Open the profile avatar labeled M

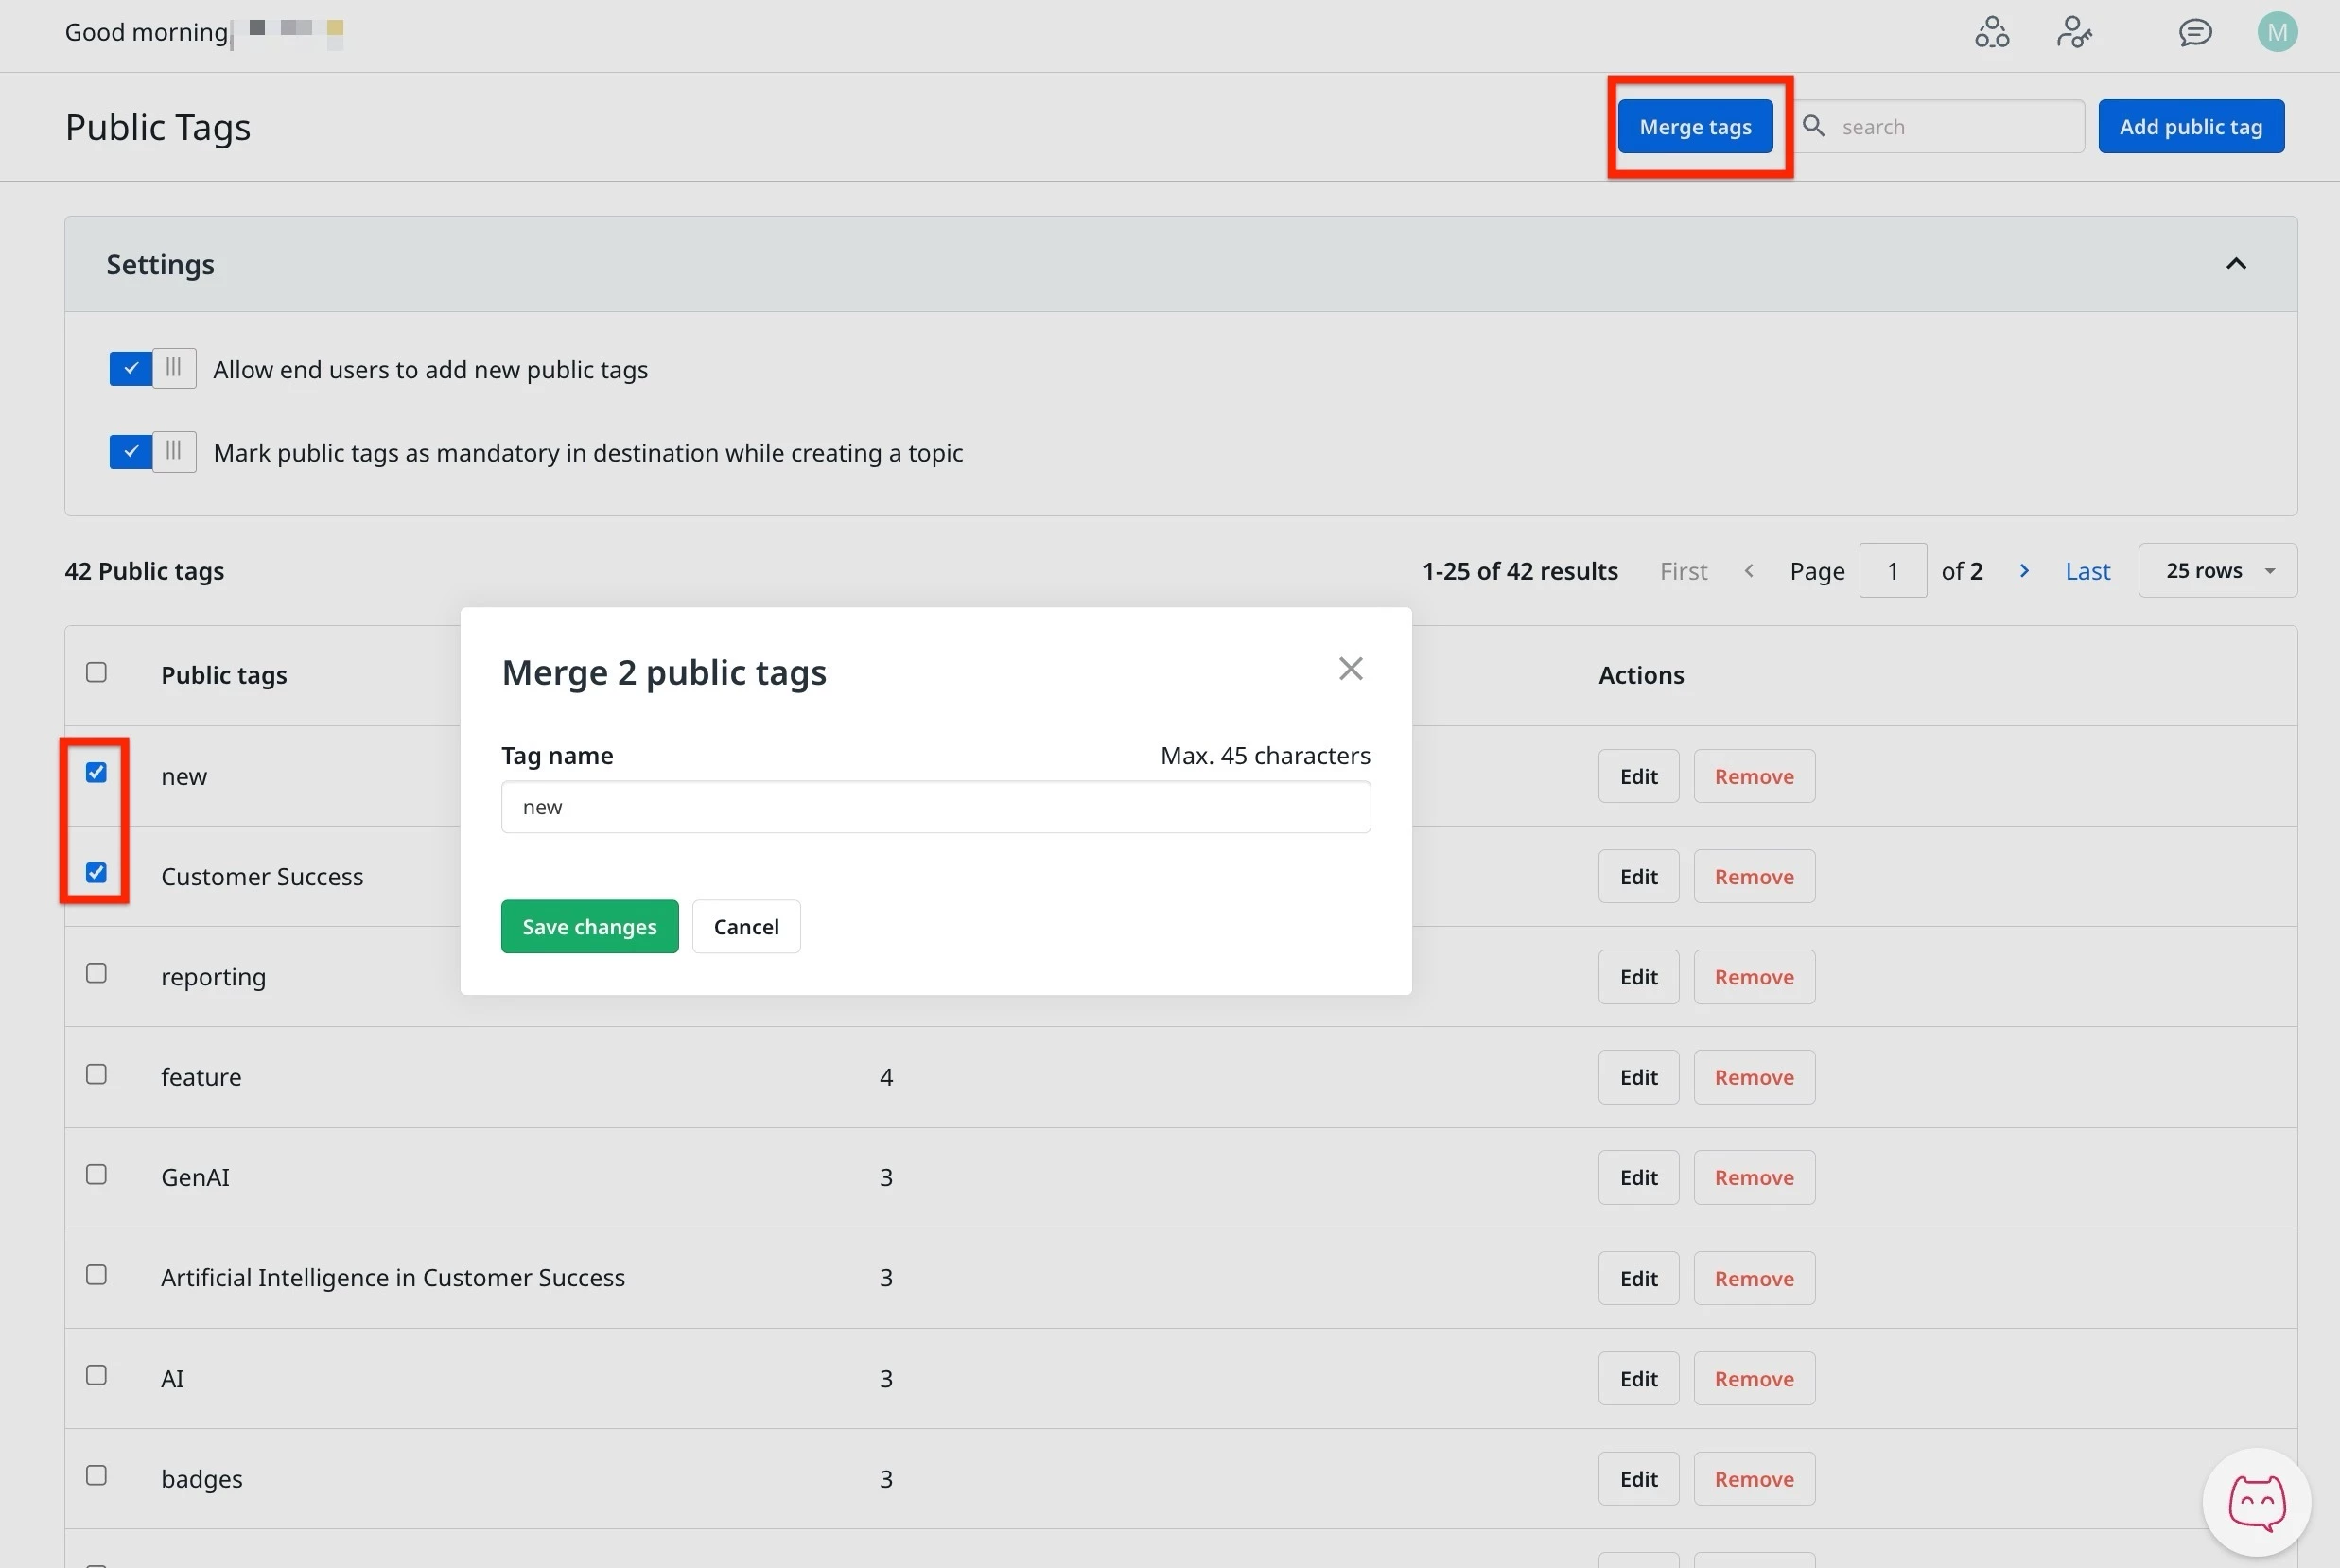tap(2276, 32)
